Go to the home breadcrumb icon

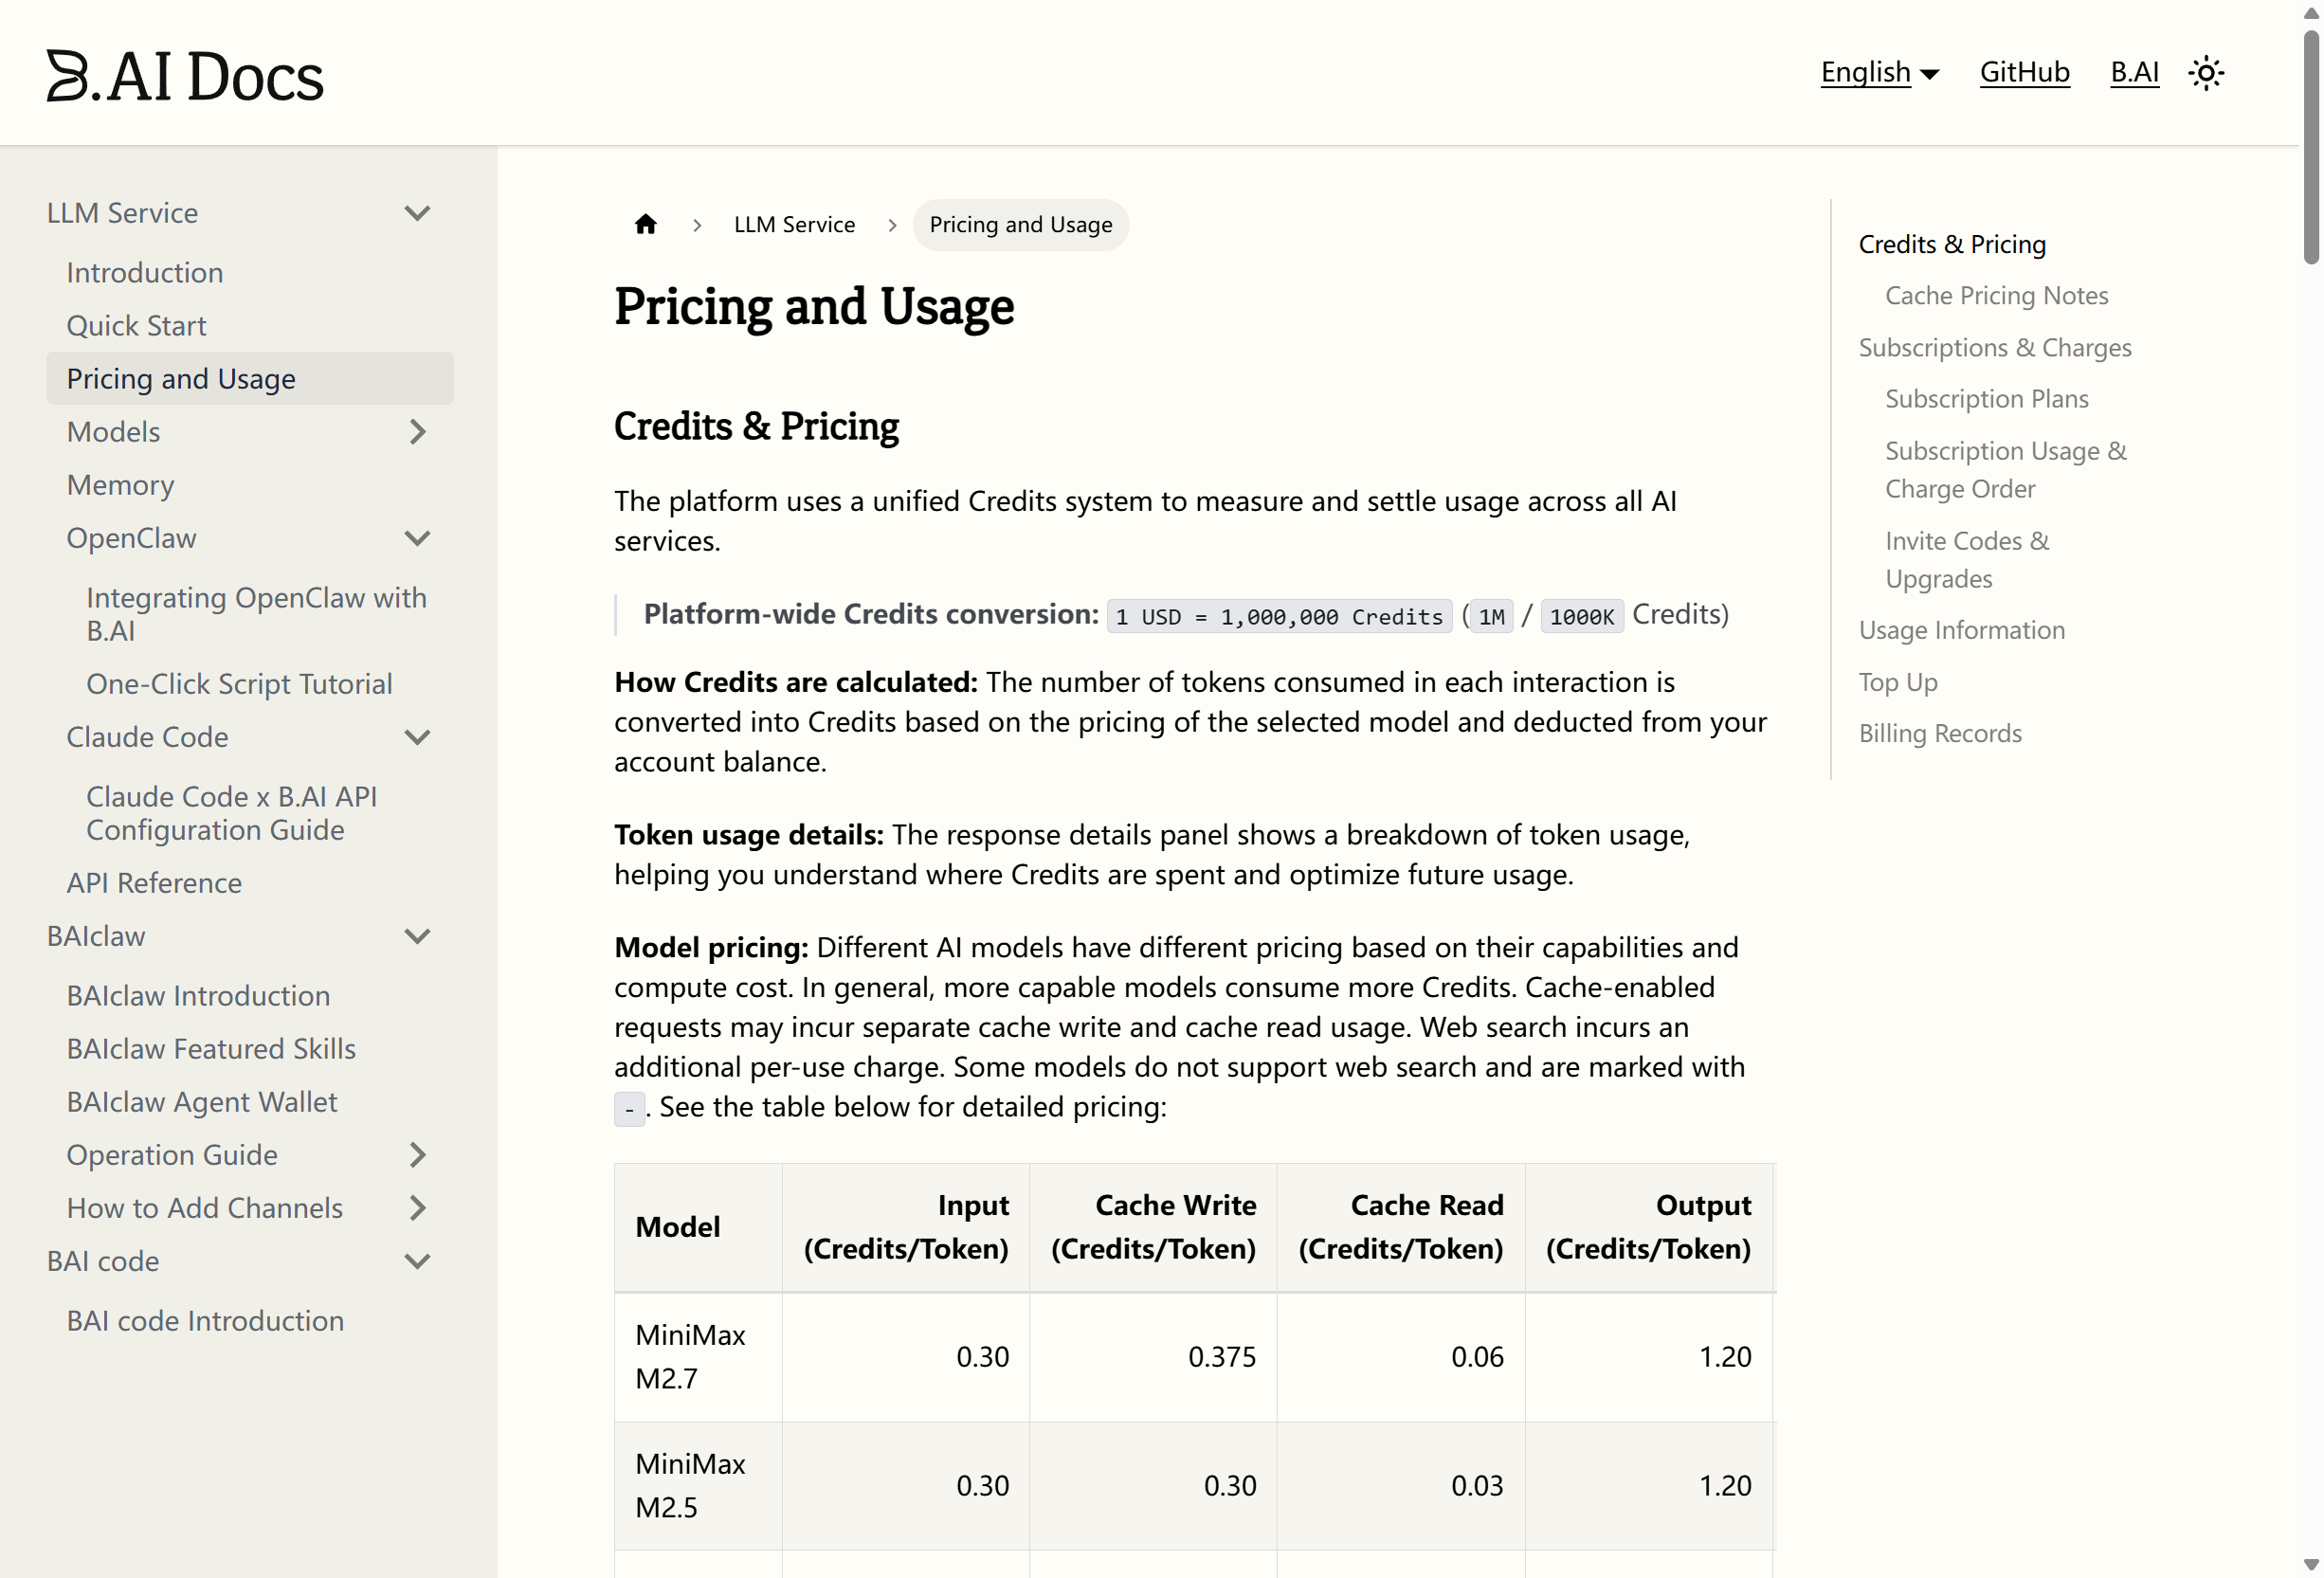[646, 225]
